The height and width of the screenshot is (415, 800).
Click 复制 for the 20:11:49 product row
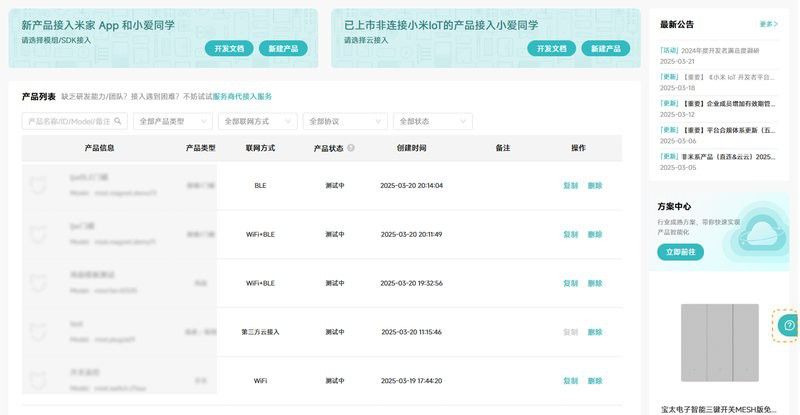(570, 235)
